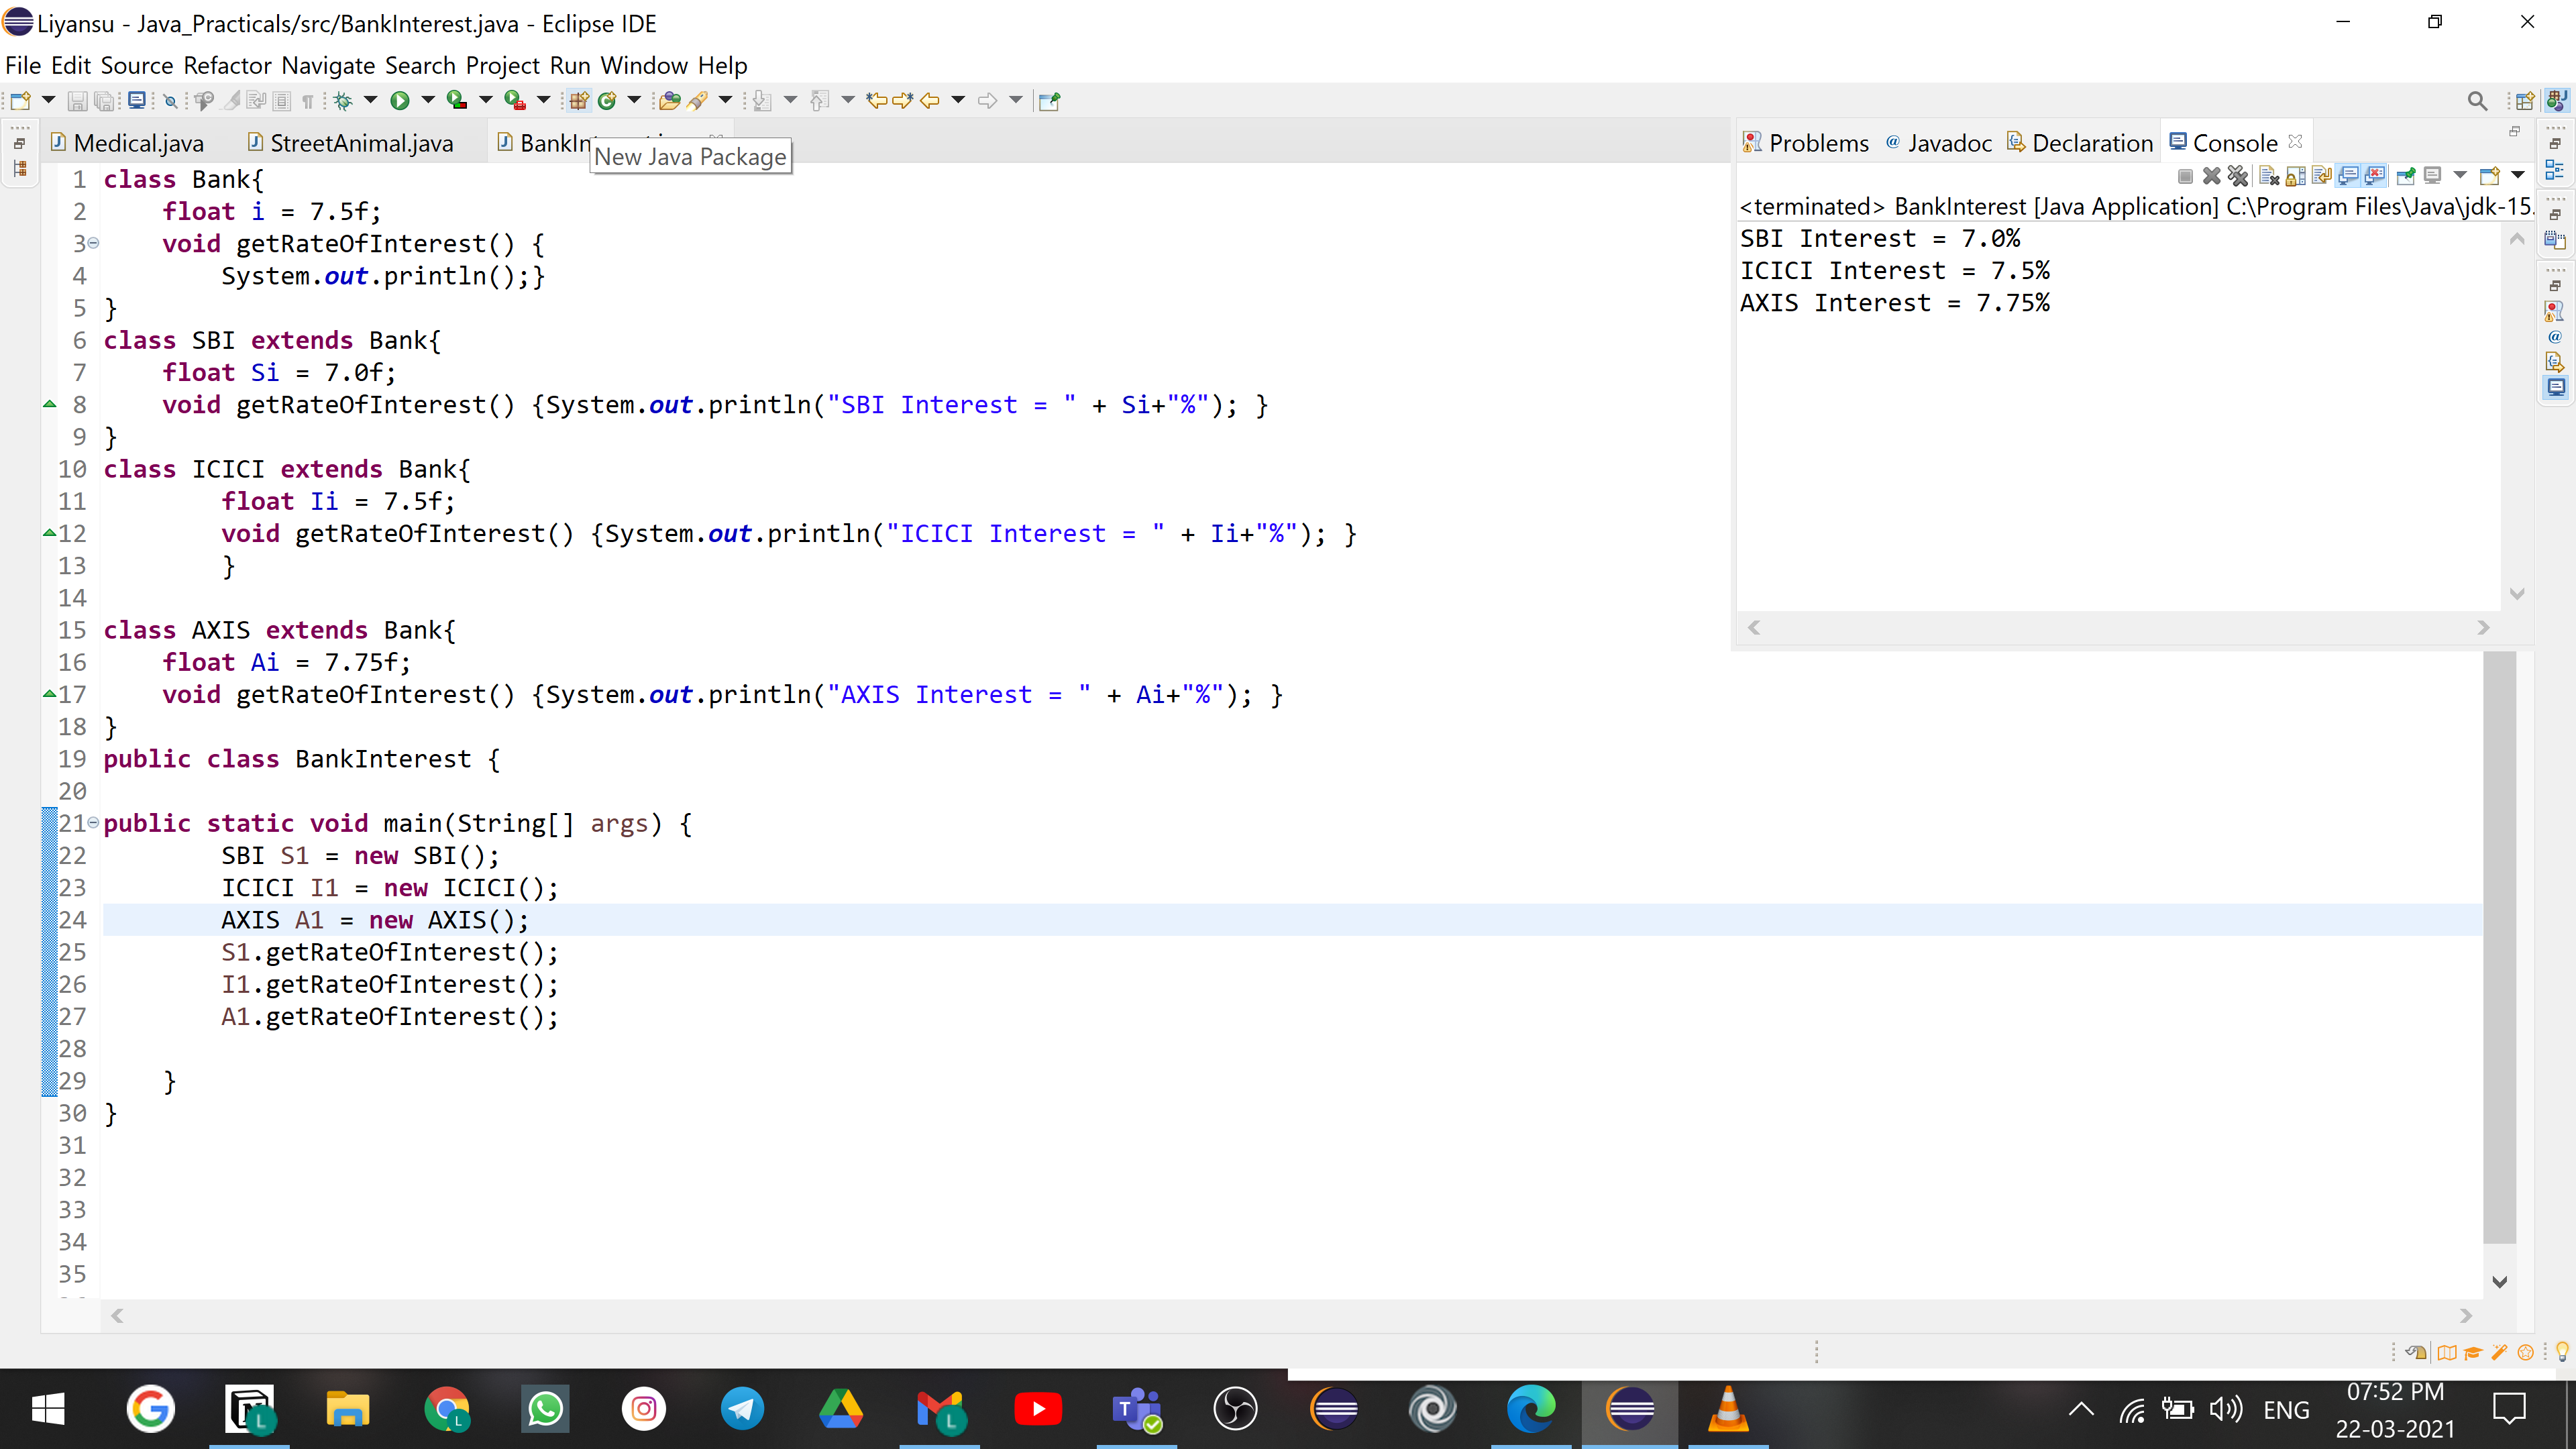This screenshot has width=2576, height=1449.
Task: Toggle Pin Console button
Action: 2406,177
